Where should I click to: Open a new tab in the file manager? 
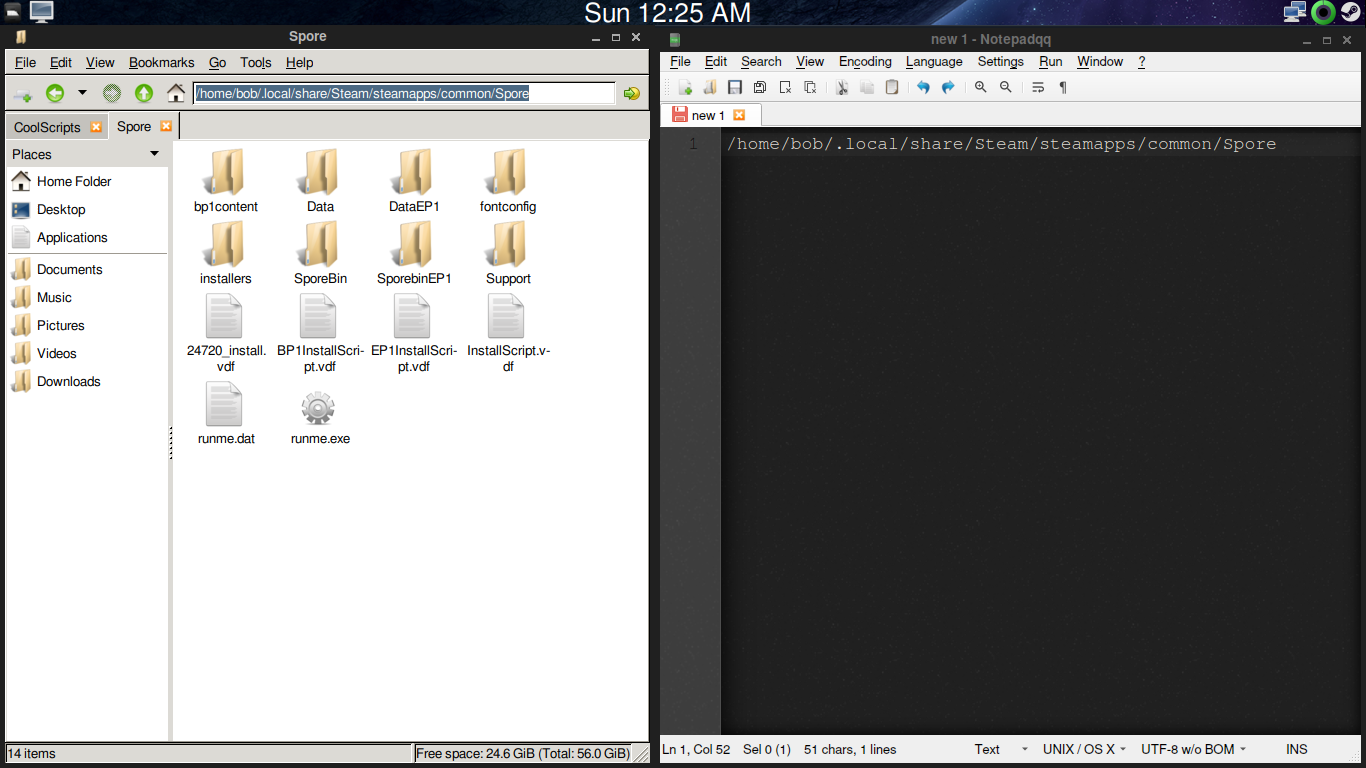(x=23, y=94)
